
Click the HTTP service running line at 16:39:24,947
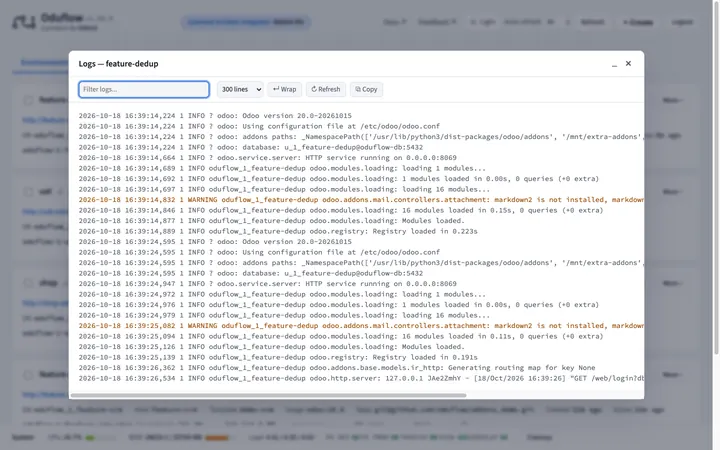pyautogui.click(x=268, y=284)
